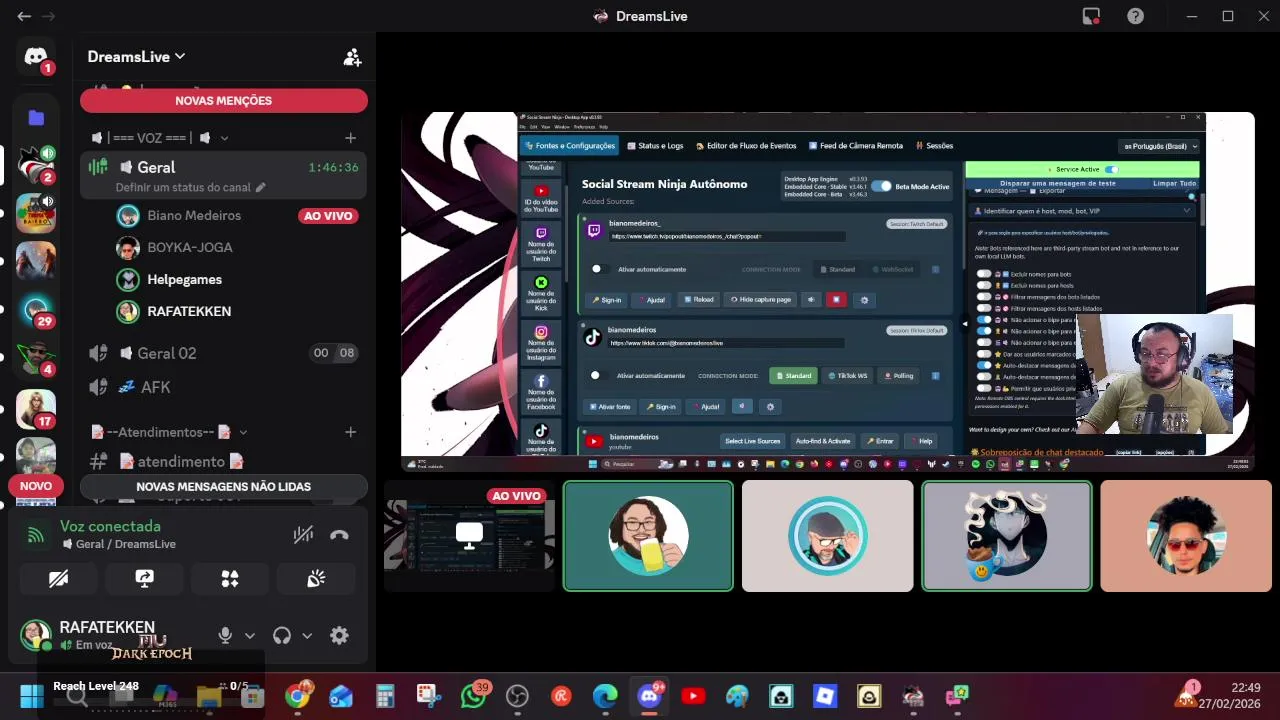Open DreamsLive server menu dropdown
The image size is (1280, 720).
136,57
